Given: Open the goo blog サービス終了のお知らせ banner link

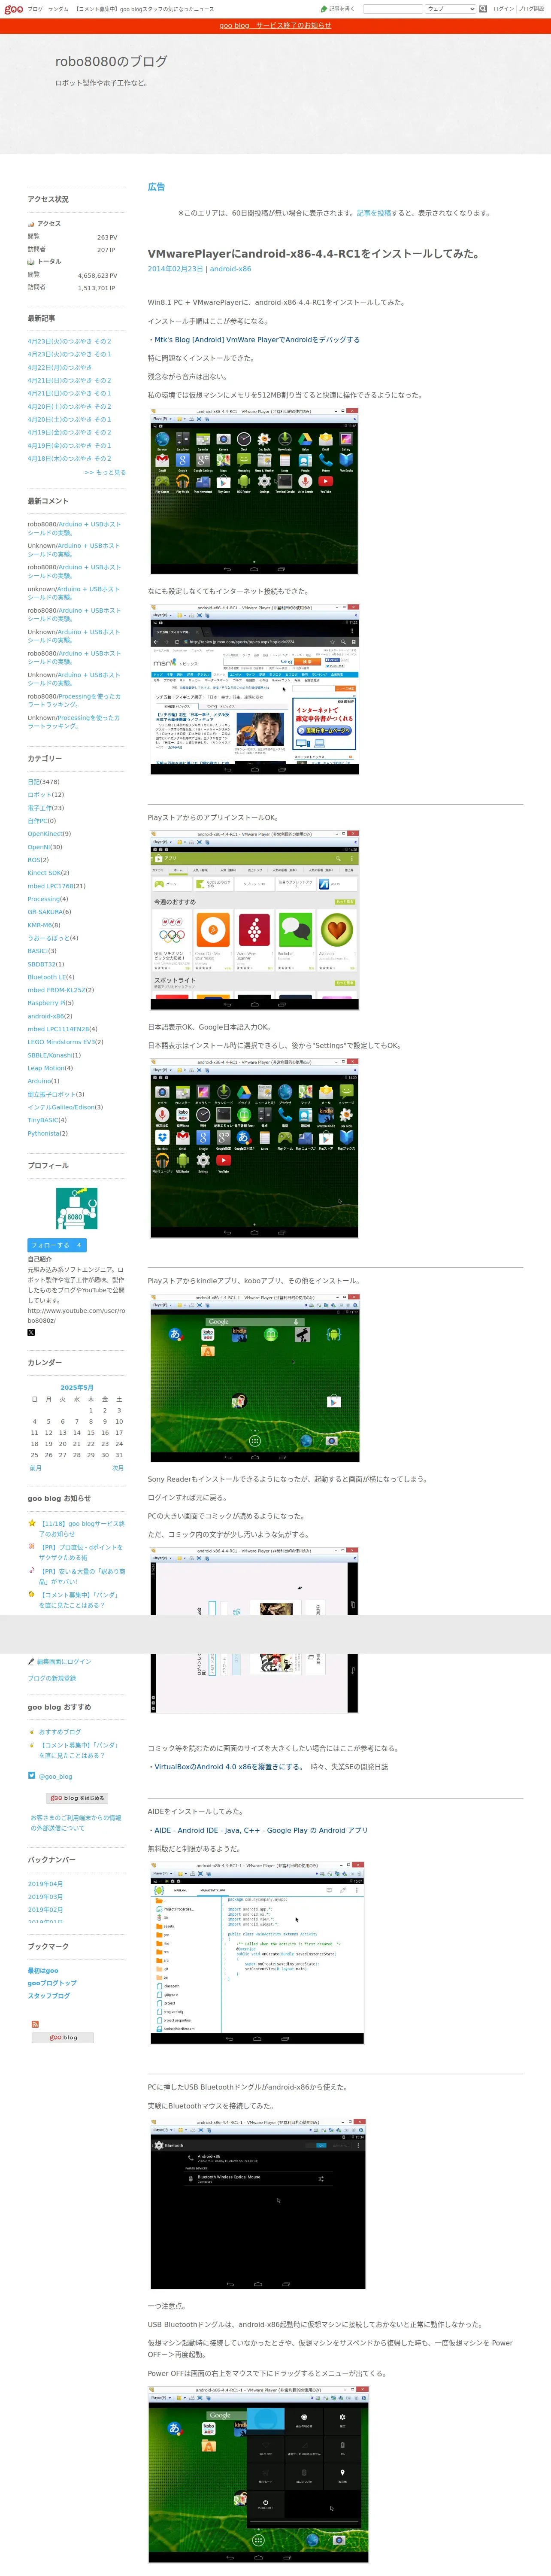Looking at the screenshot, I should coord(275,26).
